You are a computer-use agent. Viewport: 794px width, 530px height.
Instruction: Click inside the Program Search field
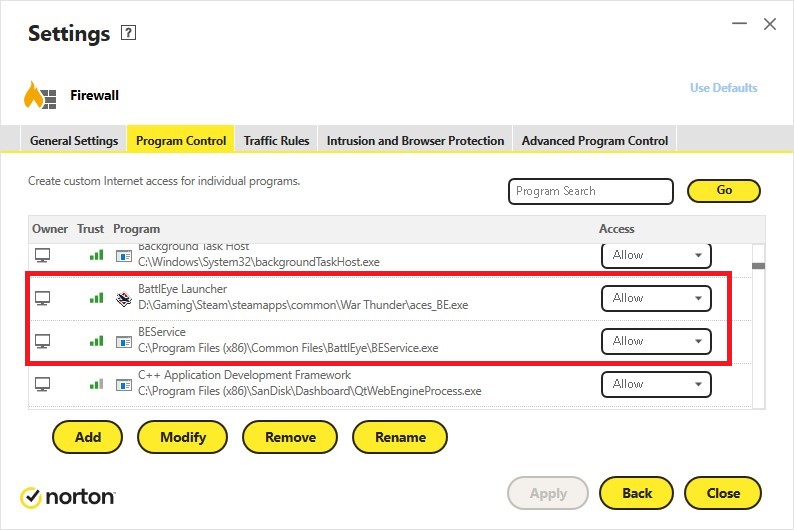click(590, 191)
